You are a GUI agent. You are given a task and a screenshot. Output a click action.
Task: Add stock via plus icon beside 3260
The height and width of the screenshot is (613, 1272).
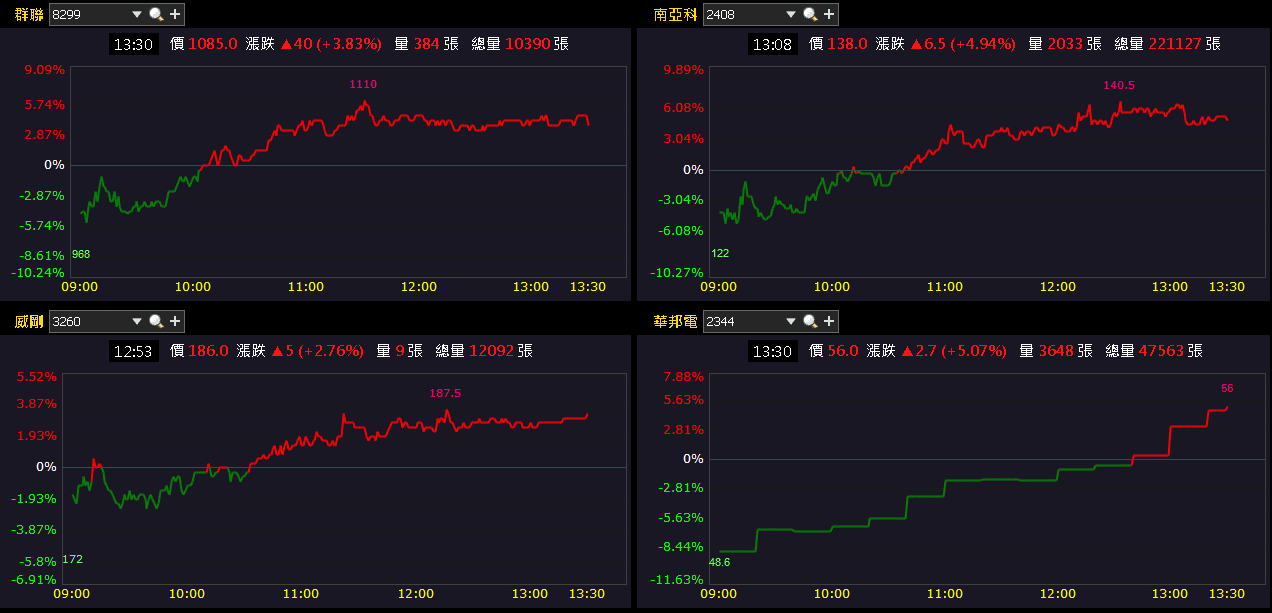tap(175, 321)
